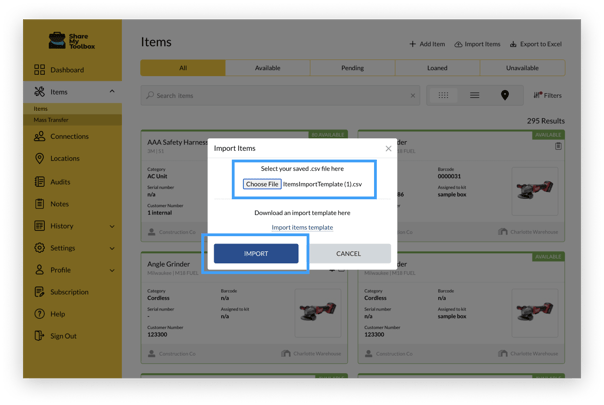Click the 295 Results text
This screenshot has height=405, width=604.
click(546, 121)
